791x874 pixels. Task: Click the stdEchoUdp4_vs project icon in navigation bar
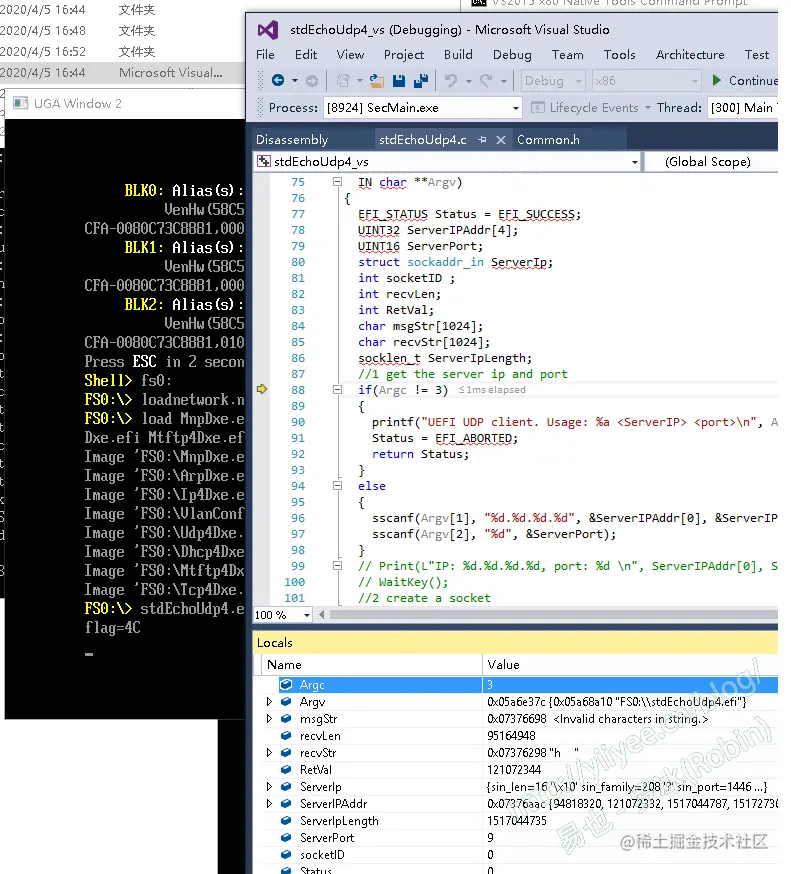[x=264, y=162]
